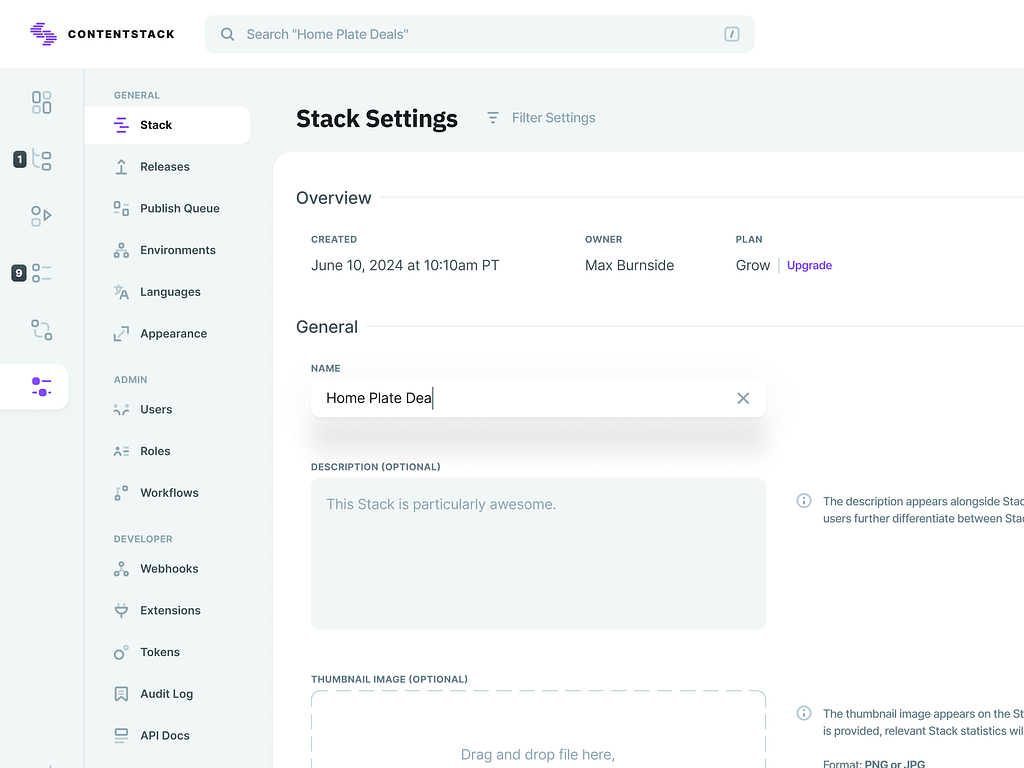Screen dimensions: 1024x768
Task: Open the Audit Log settings
Action: tap(166, 693)
